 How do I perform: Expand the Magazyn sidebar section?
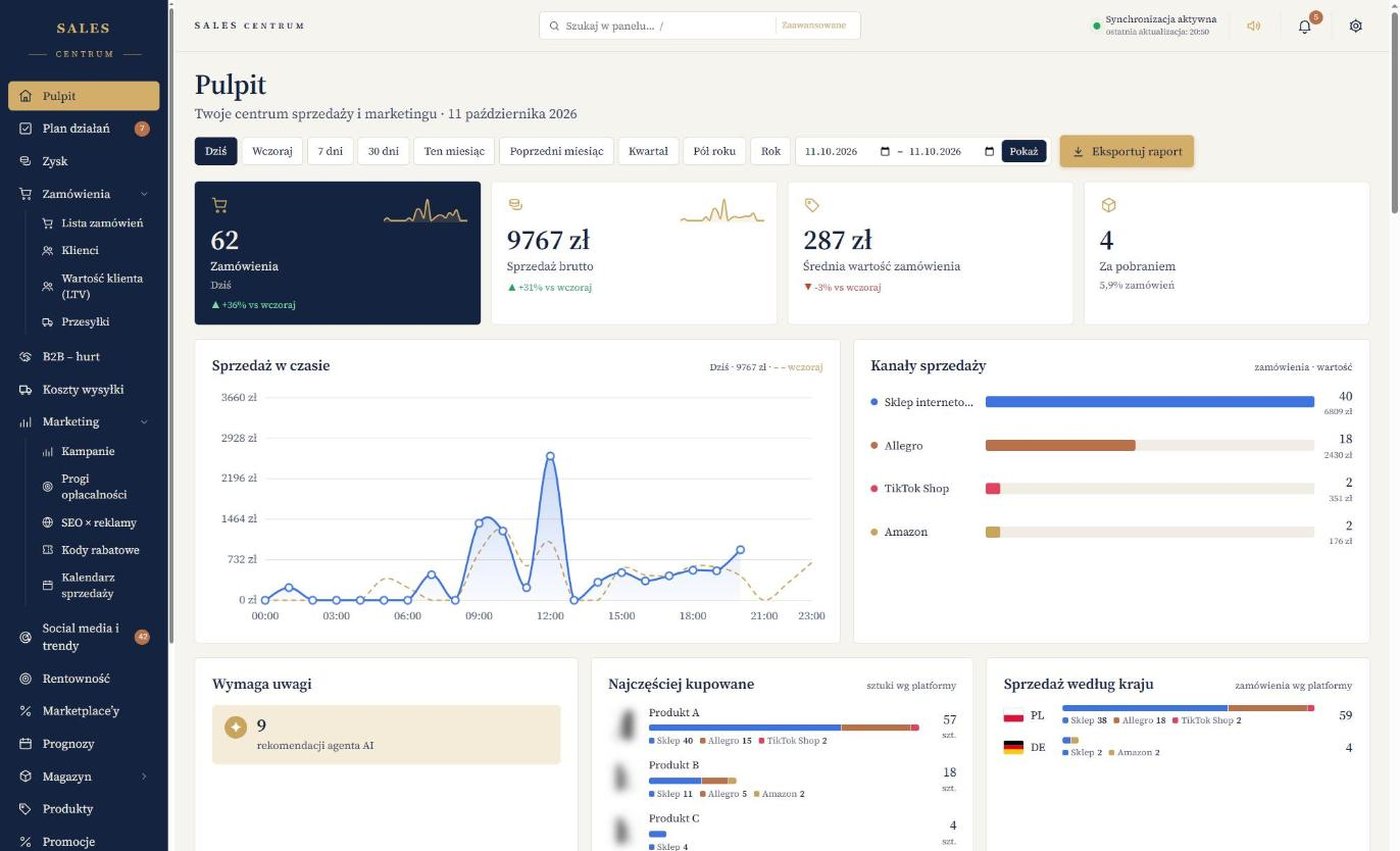point(144,776)
